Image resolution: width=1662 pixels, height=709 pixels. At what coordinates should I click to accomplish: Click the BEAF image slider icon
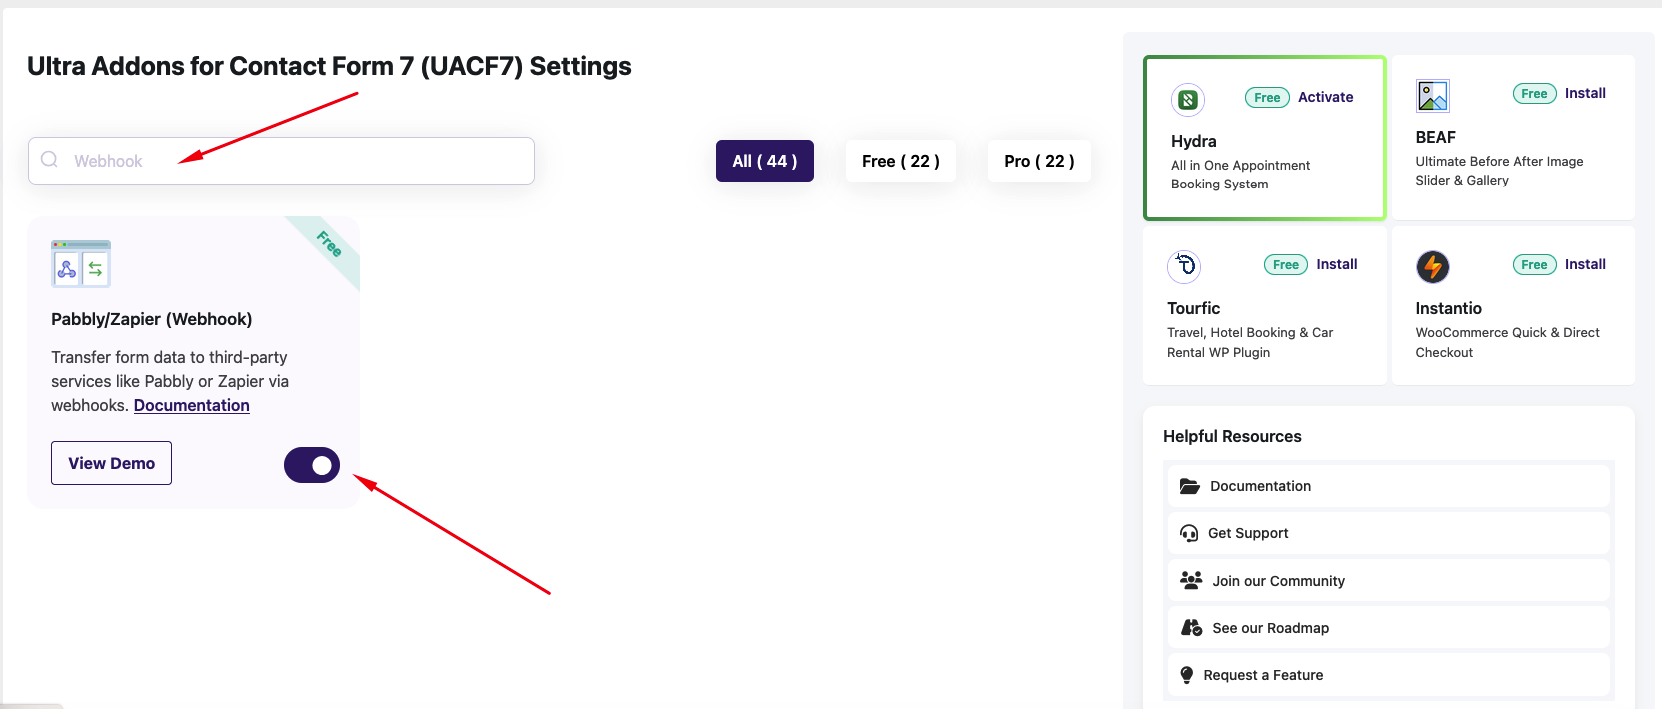(1433, 95)
